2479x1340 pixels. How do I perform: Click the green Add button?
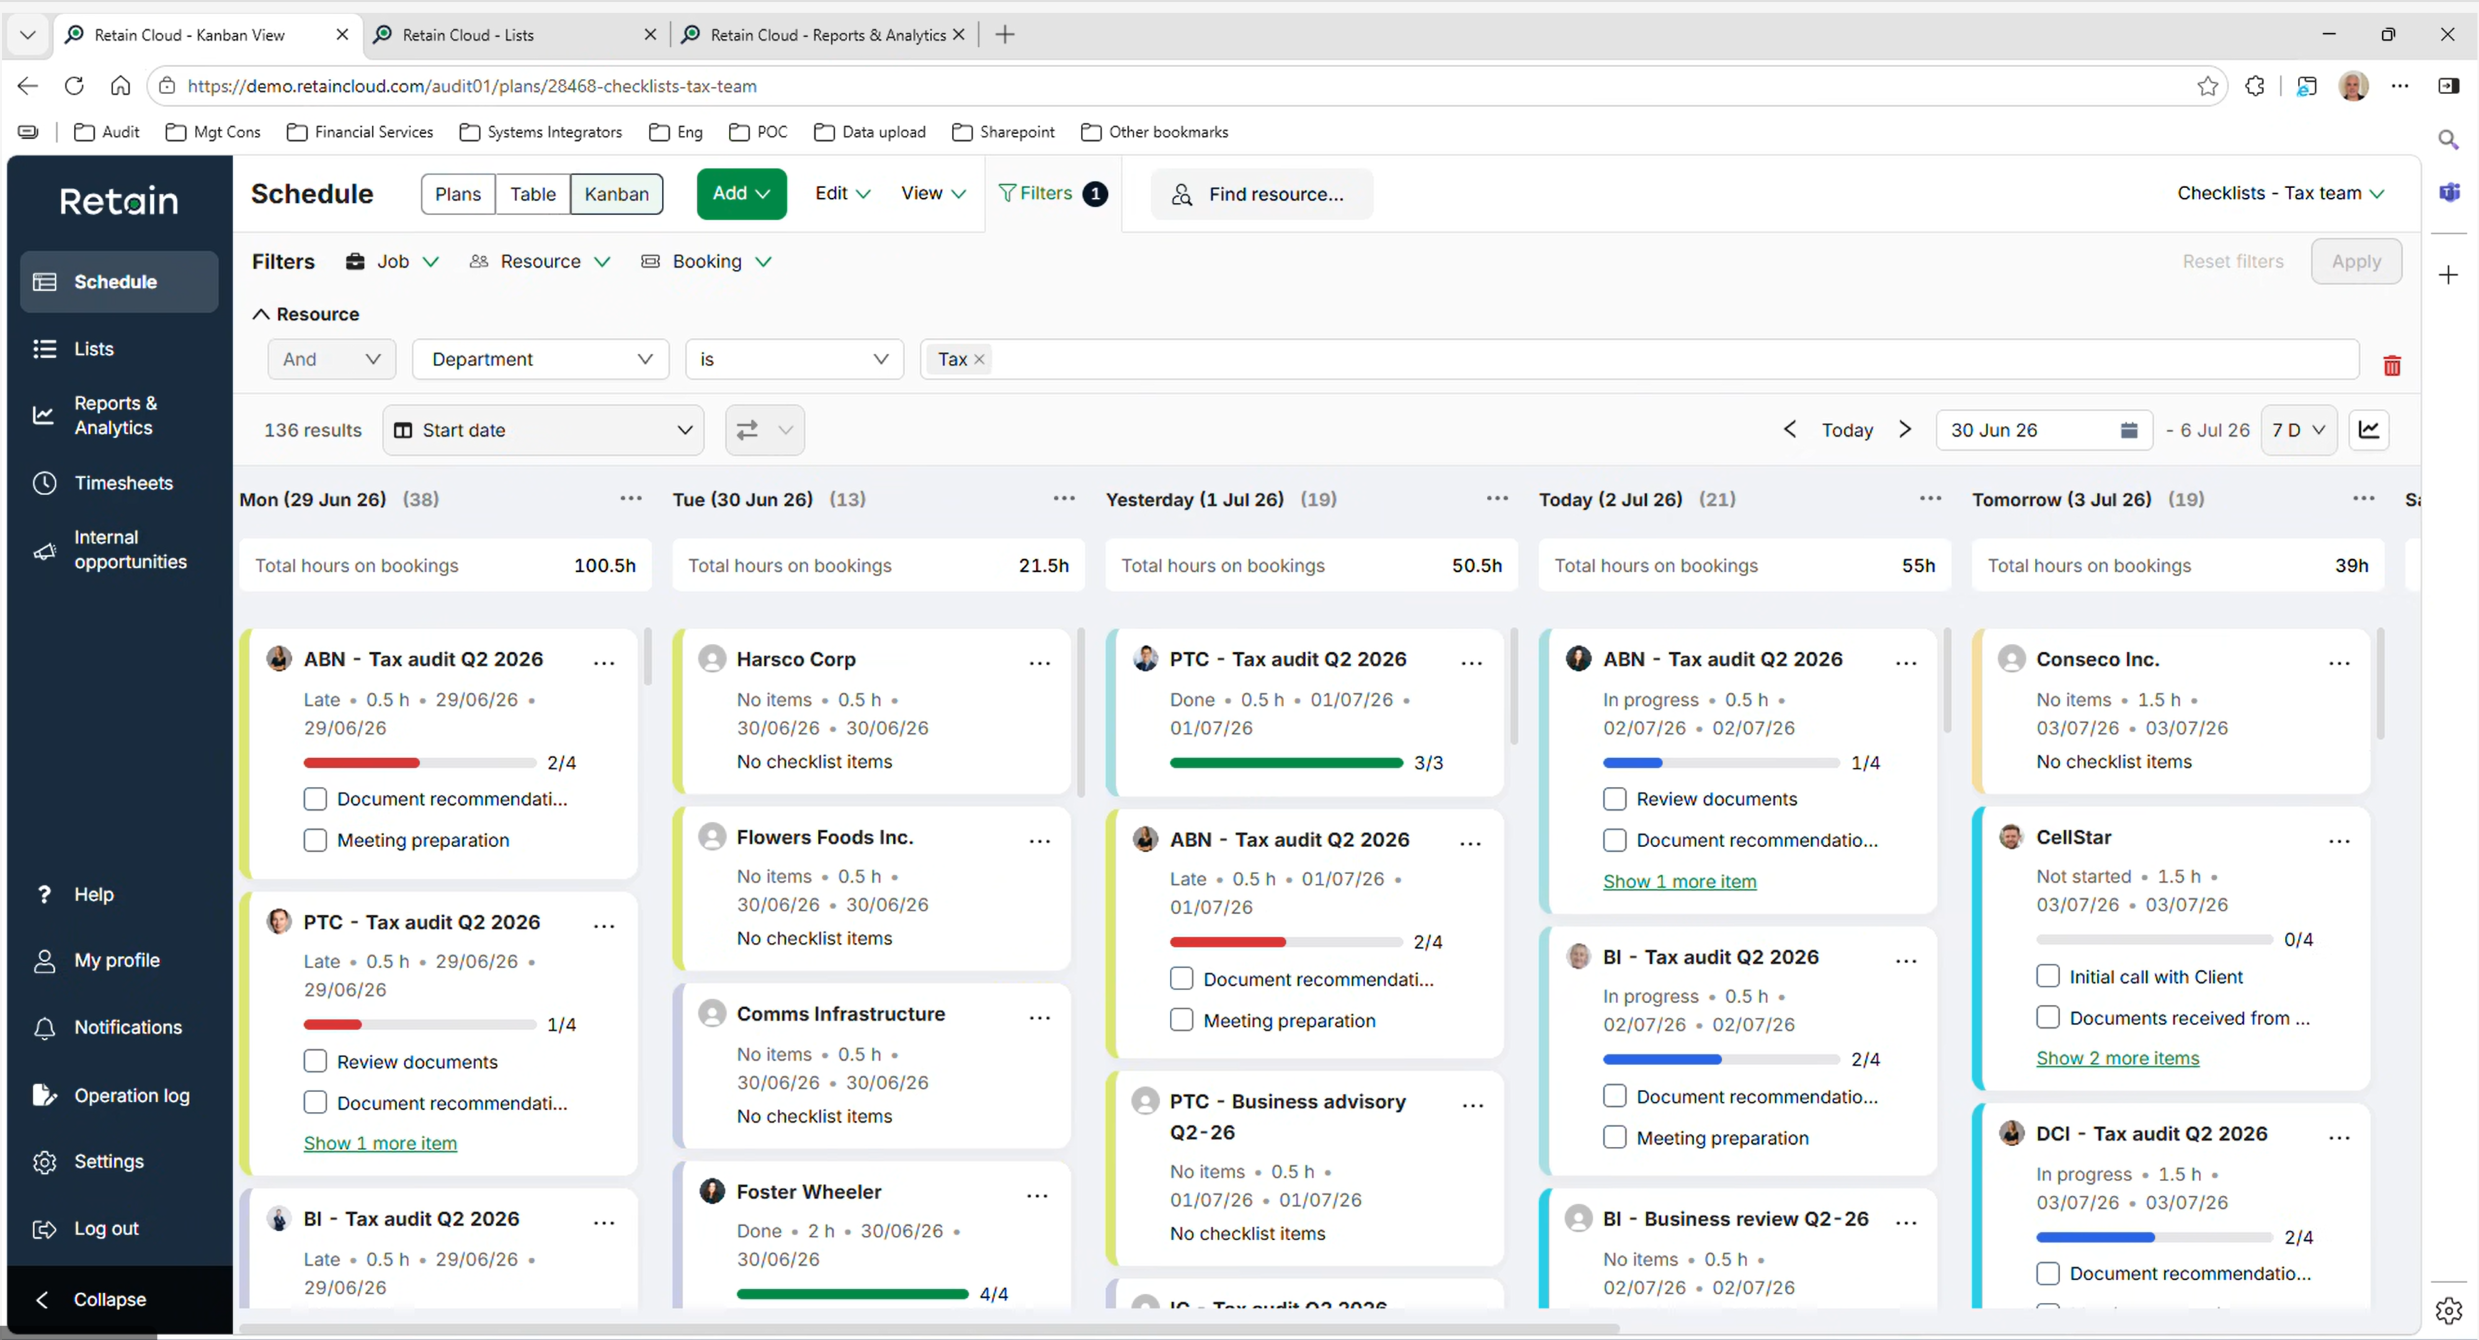tap(741, 193)
